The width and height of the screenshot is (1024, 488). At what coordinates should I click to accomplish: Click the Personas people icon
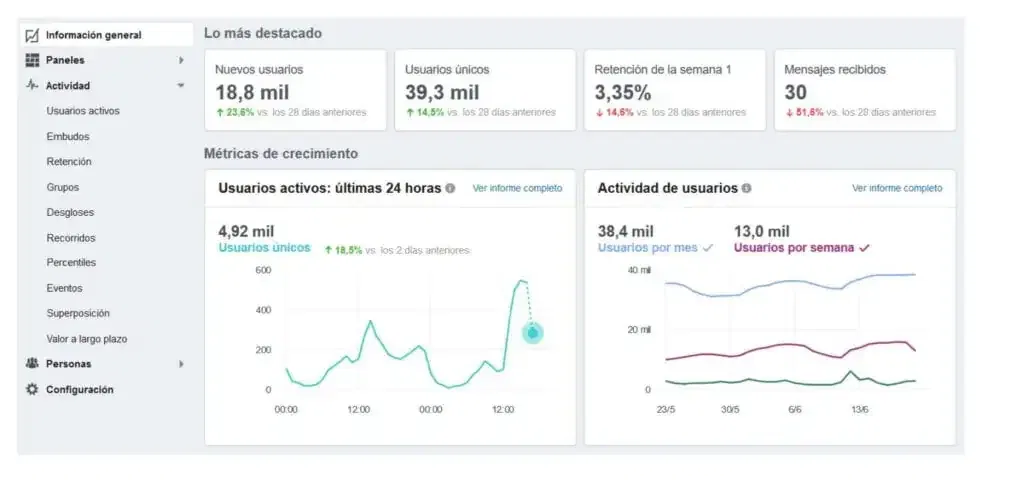pos(32,364)
